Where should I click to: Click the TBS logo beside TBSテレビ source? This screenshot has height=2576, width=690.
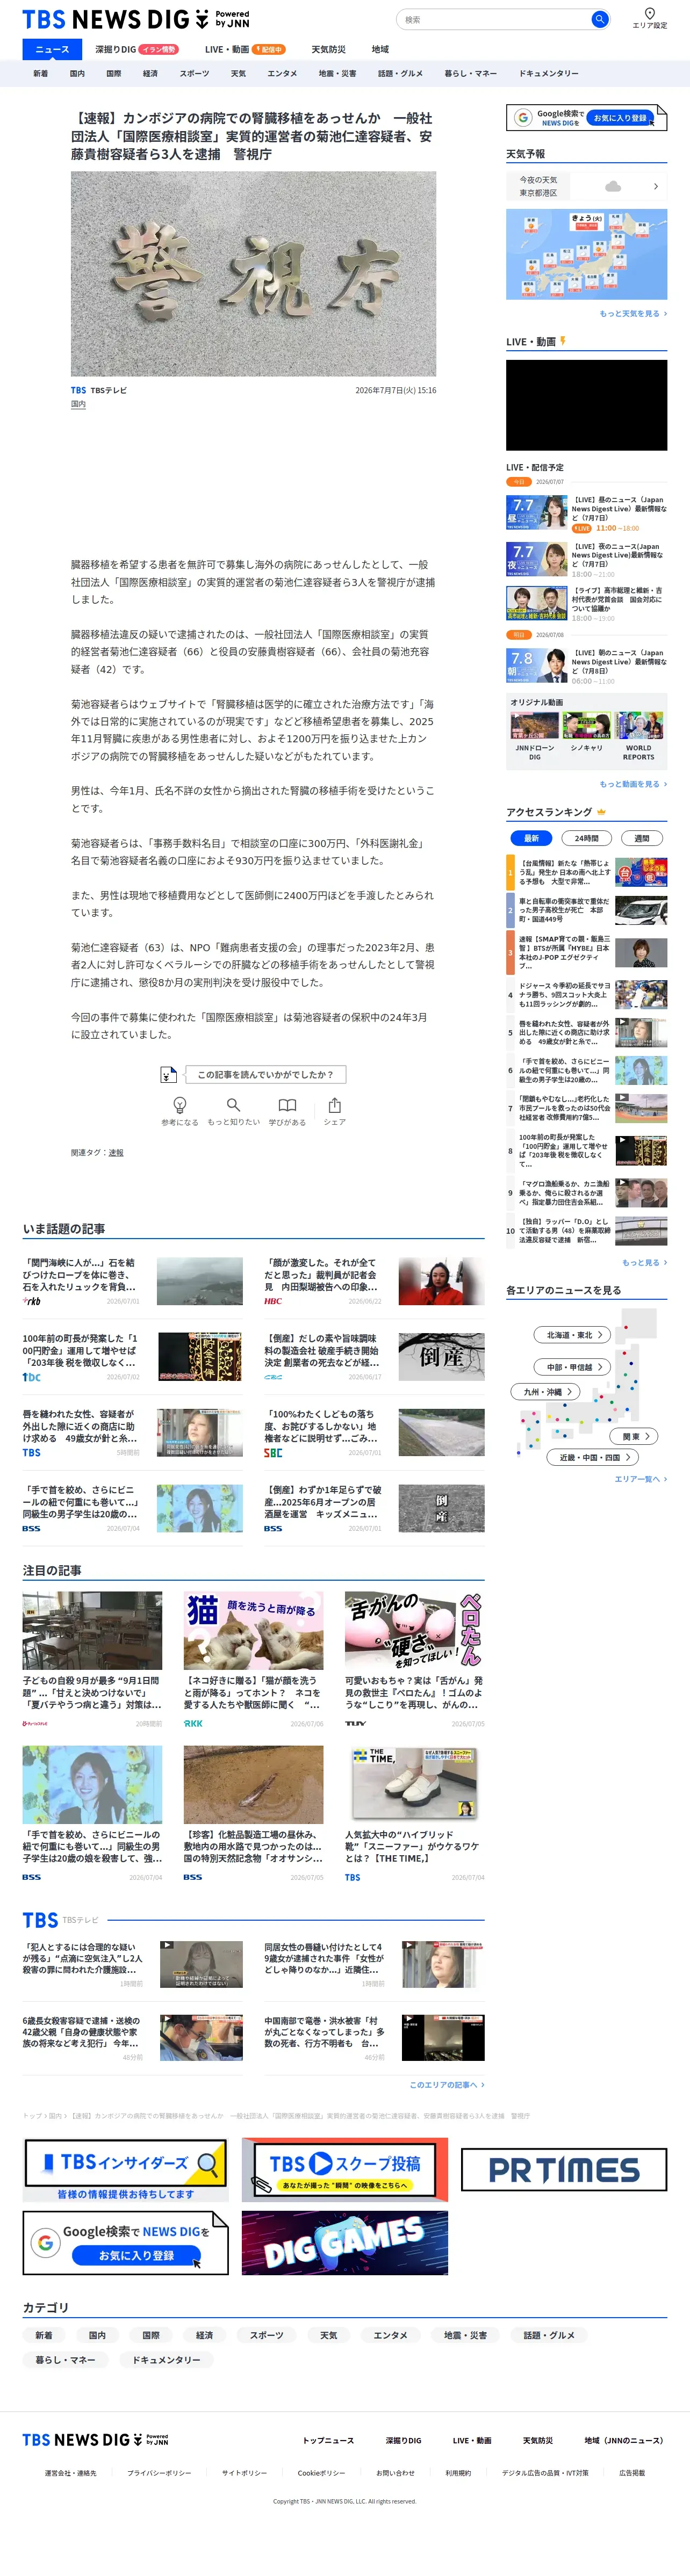78,391
